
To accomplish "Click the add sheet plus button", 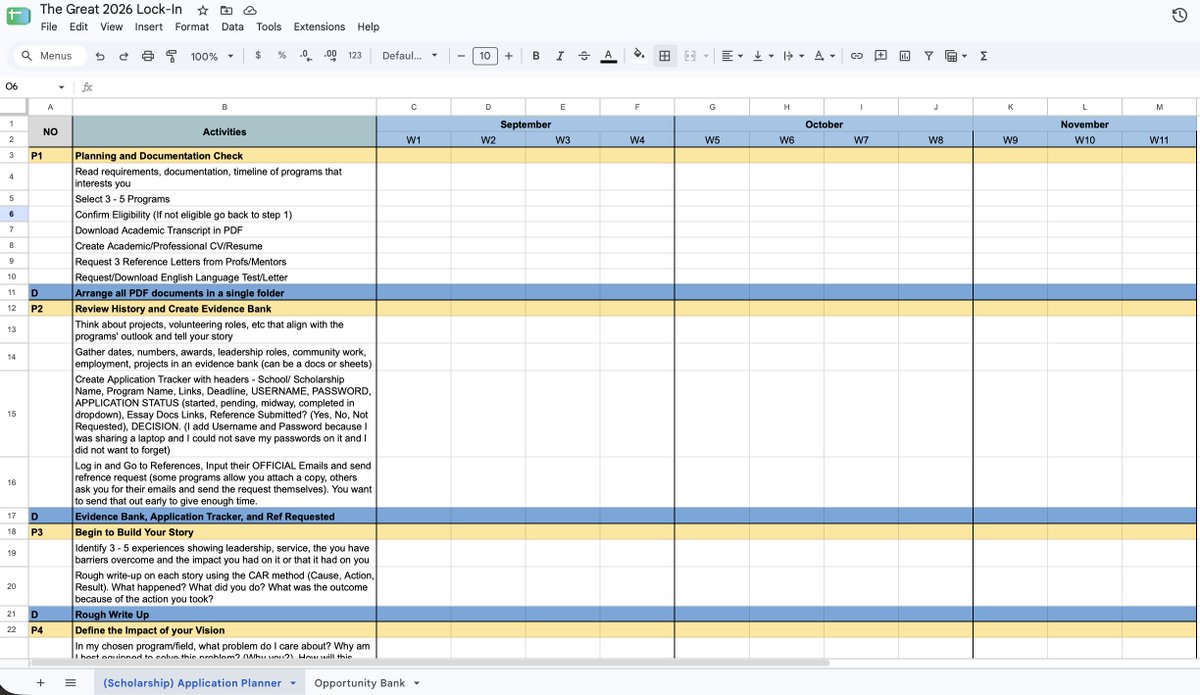I will pos(41,683).
